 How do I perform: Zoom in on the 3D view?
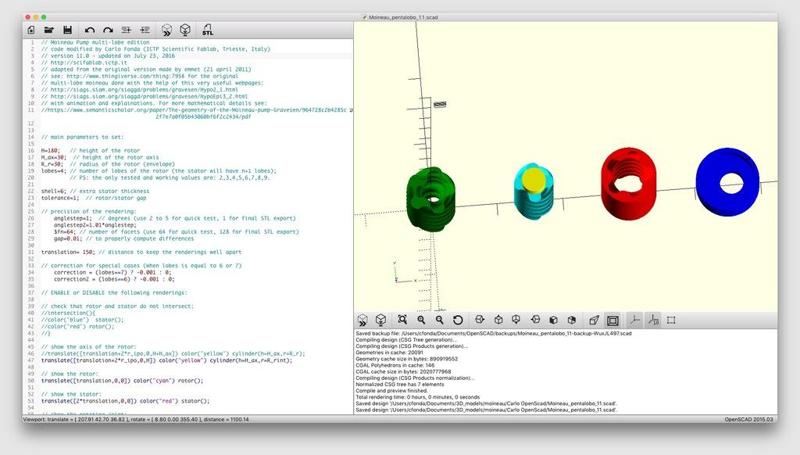click(421, 320)
